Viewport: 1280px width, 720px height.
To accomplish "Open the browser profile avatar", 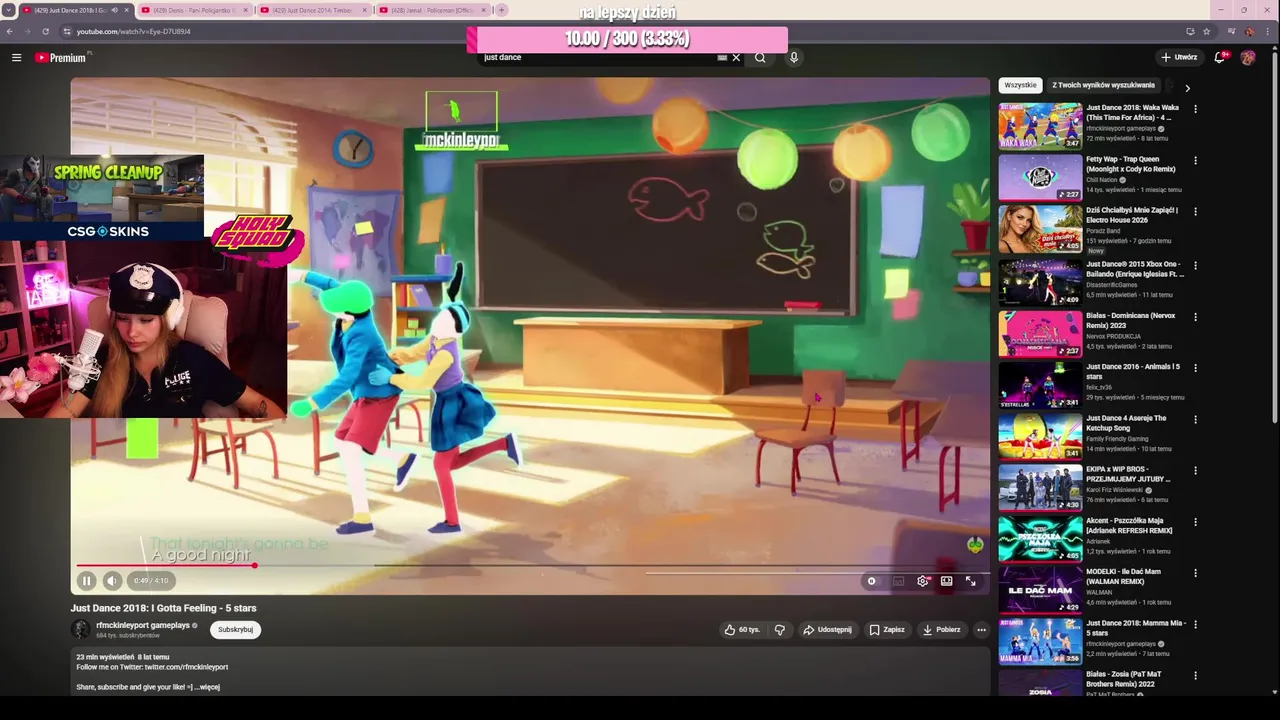I will tap(1249, 31).
